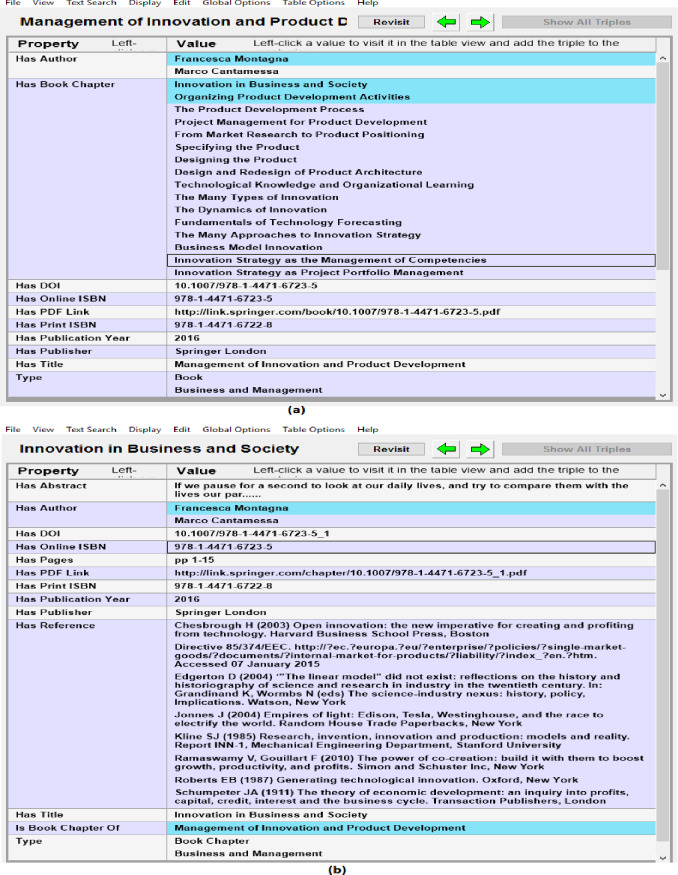The width and height of the screenshot is (678, 875).
Task: Select 'Innovation Strategy as the Management of Competencies' row
Action: 330,260
